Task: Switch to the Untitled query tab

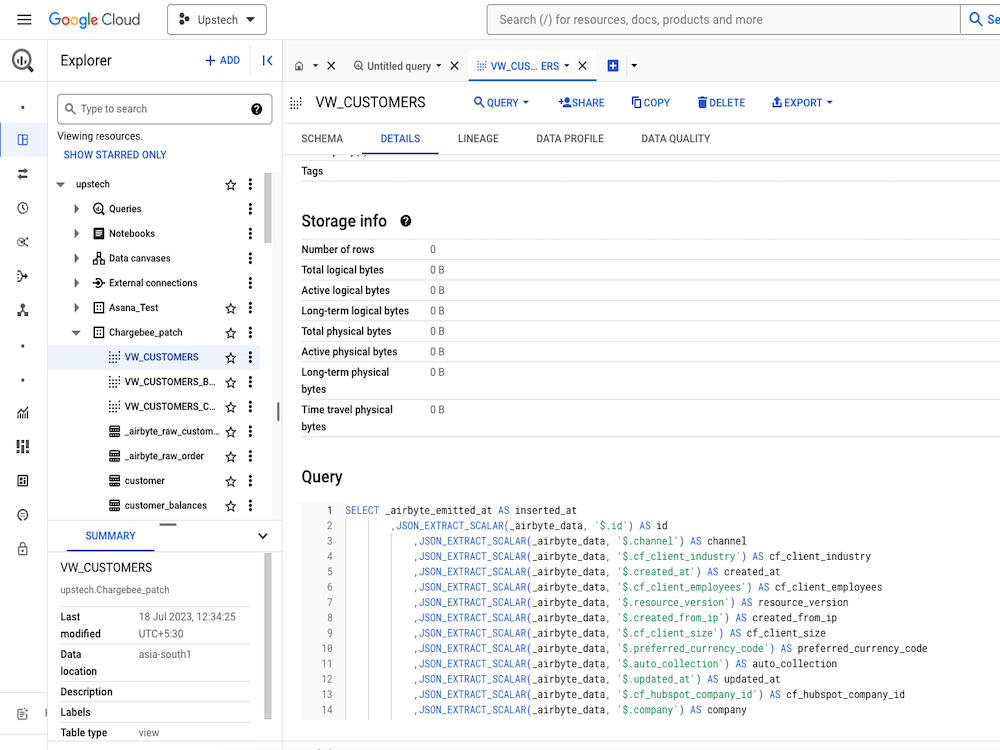Action: [x=398, y=66]
